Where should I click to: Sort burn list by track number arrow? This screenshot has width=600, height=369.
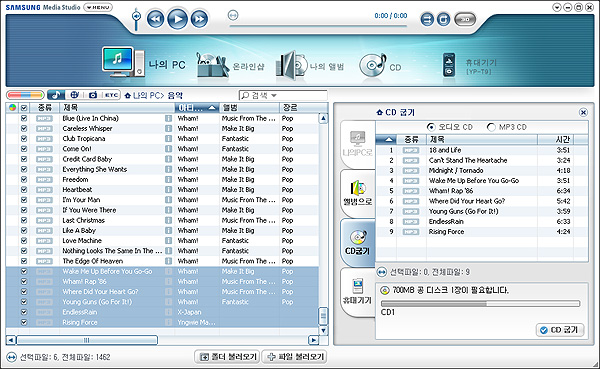coord(388,139)
